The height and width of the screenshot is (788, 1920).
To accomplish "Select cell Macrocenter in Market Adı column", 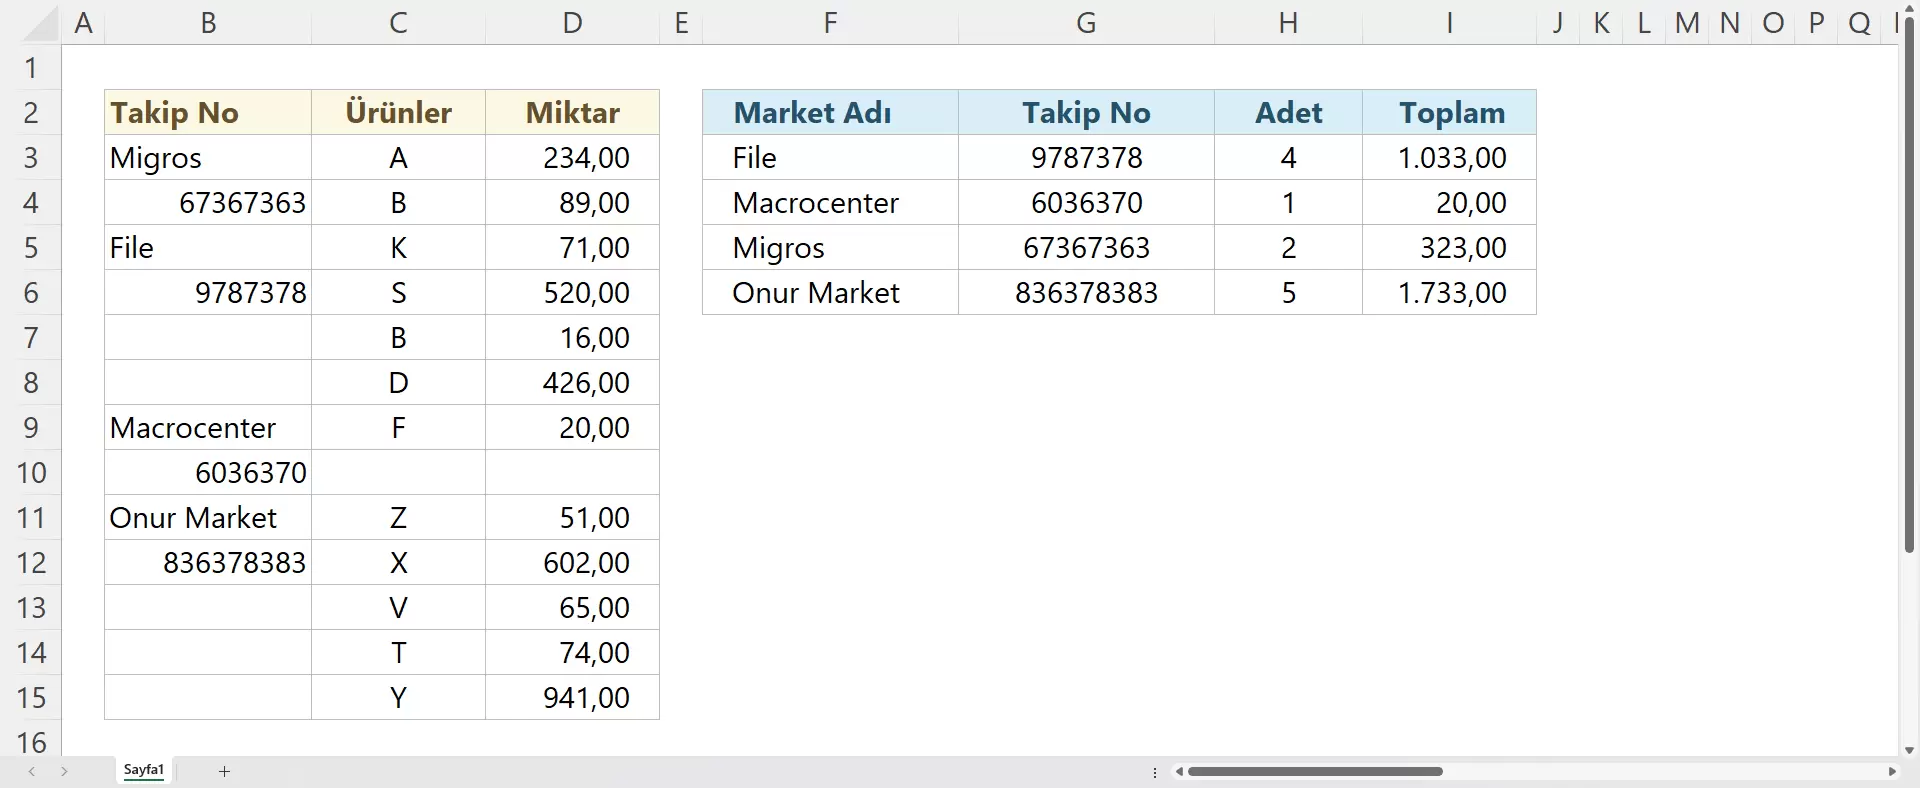I will pyautogui.click(x=830, y=202).
